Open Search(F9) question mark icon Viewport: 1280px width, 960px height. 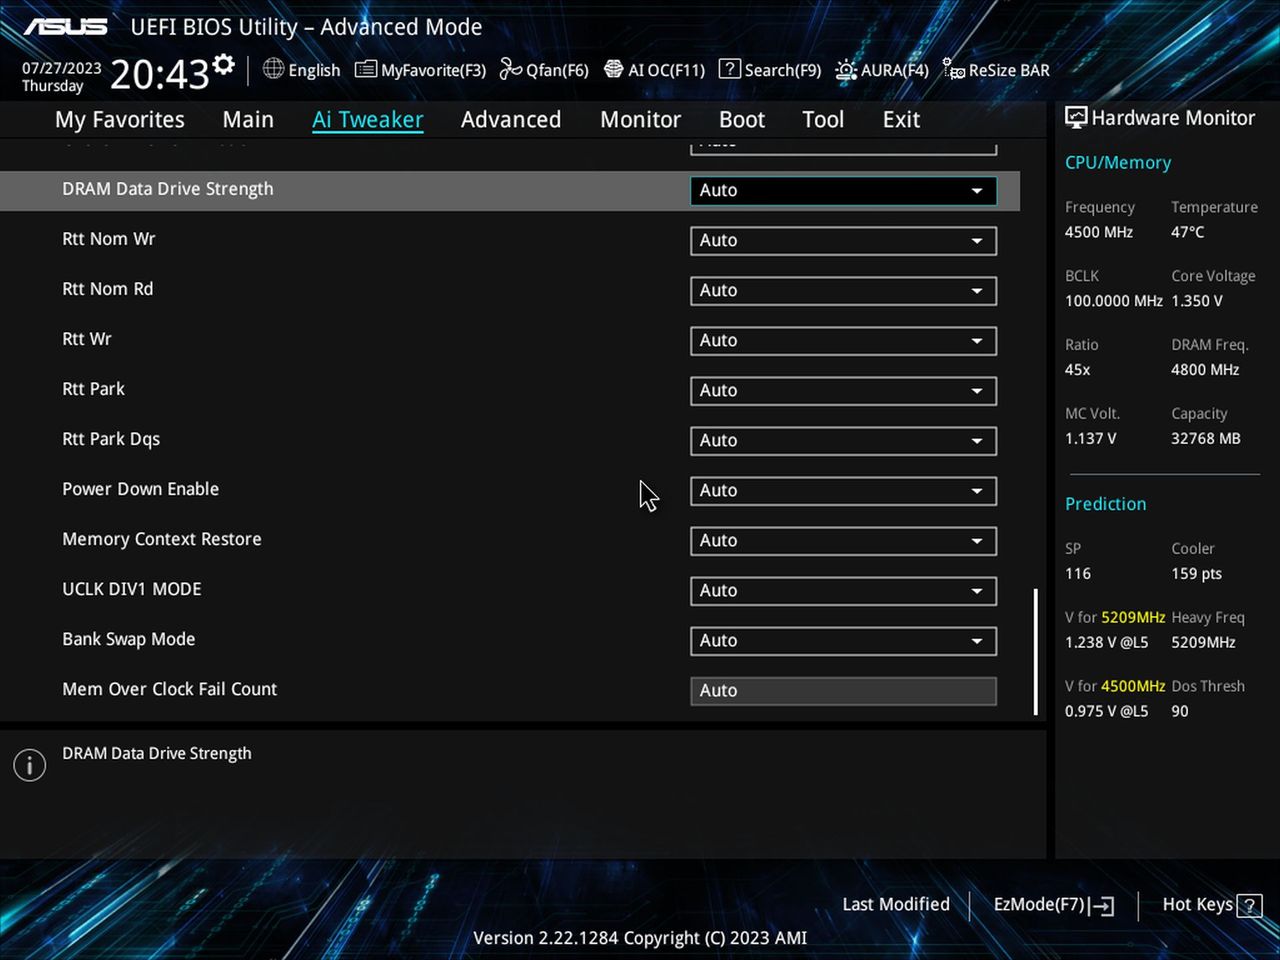[730, 69]
